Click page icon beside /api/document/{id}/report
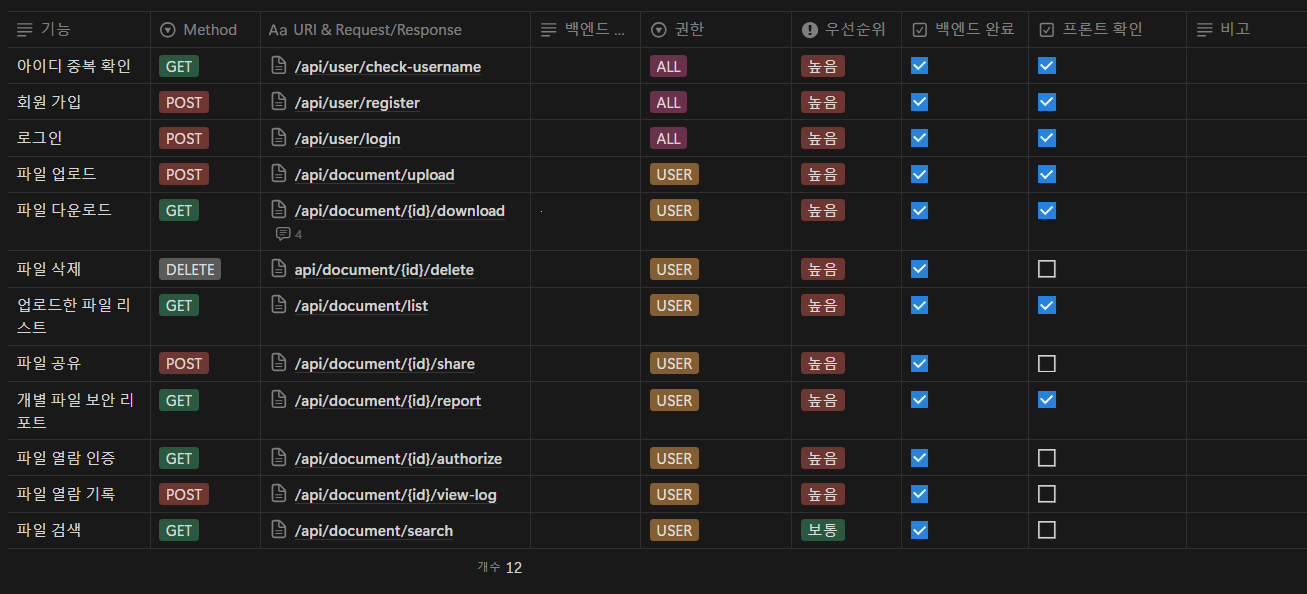The image size is (1307, 594). (280, 400)
